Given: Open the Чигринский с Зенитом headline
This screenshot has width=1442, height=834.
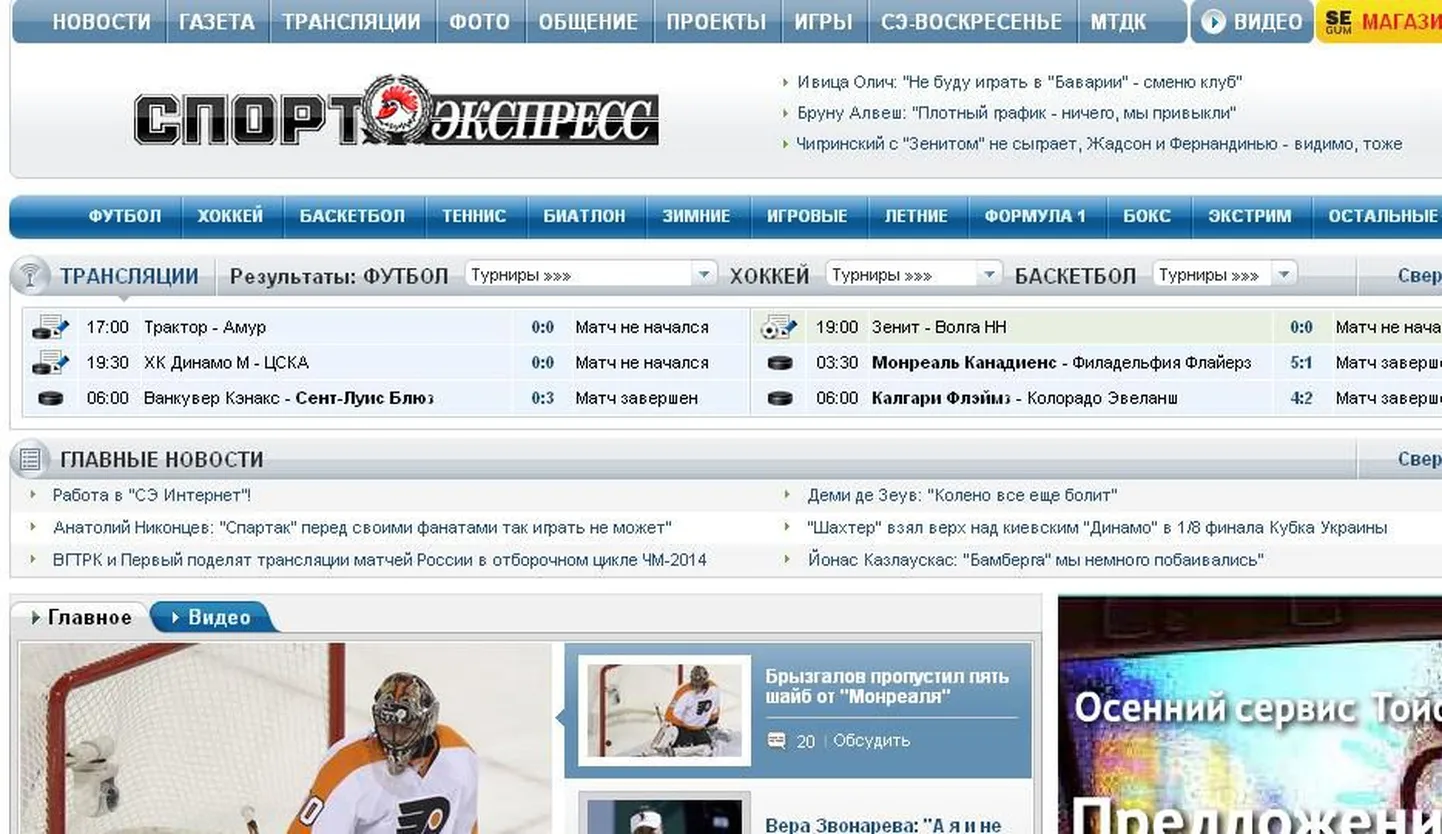Looking at the screenshot, I should (x=1099, y=144).
